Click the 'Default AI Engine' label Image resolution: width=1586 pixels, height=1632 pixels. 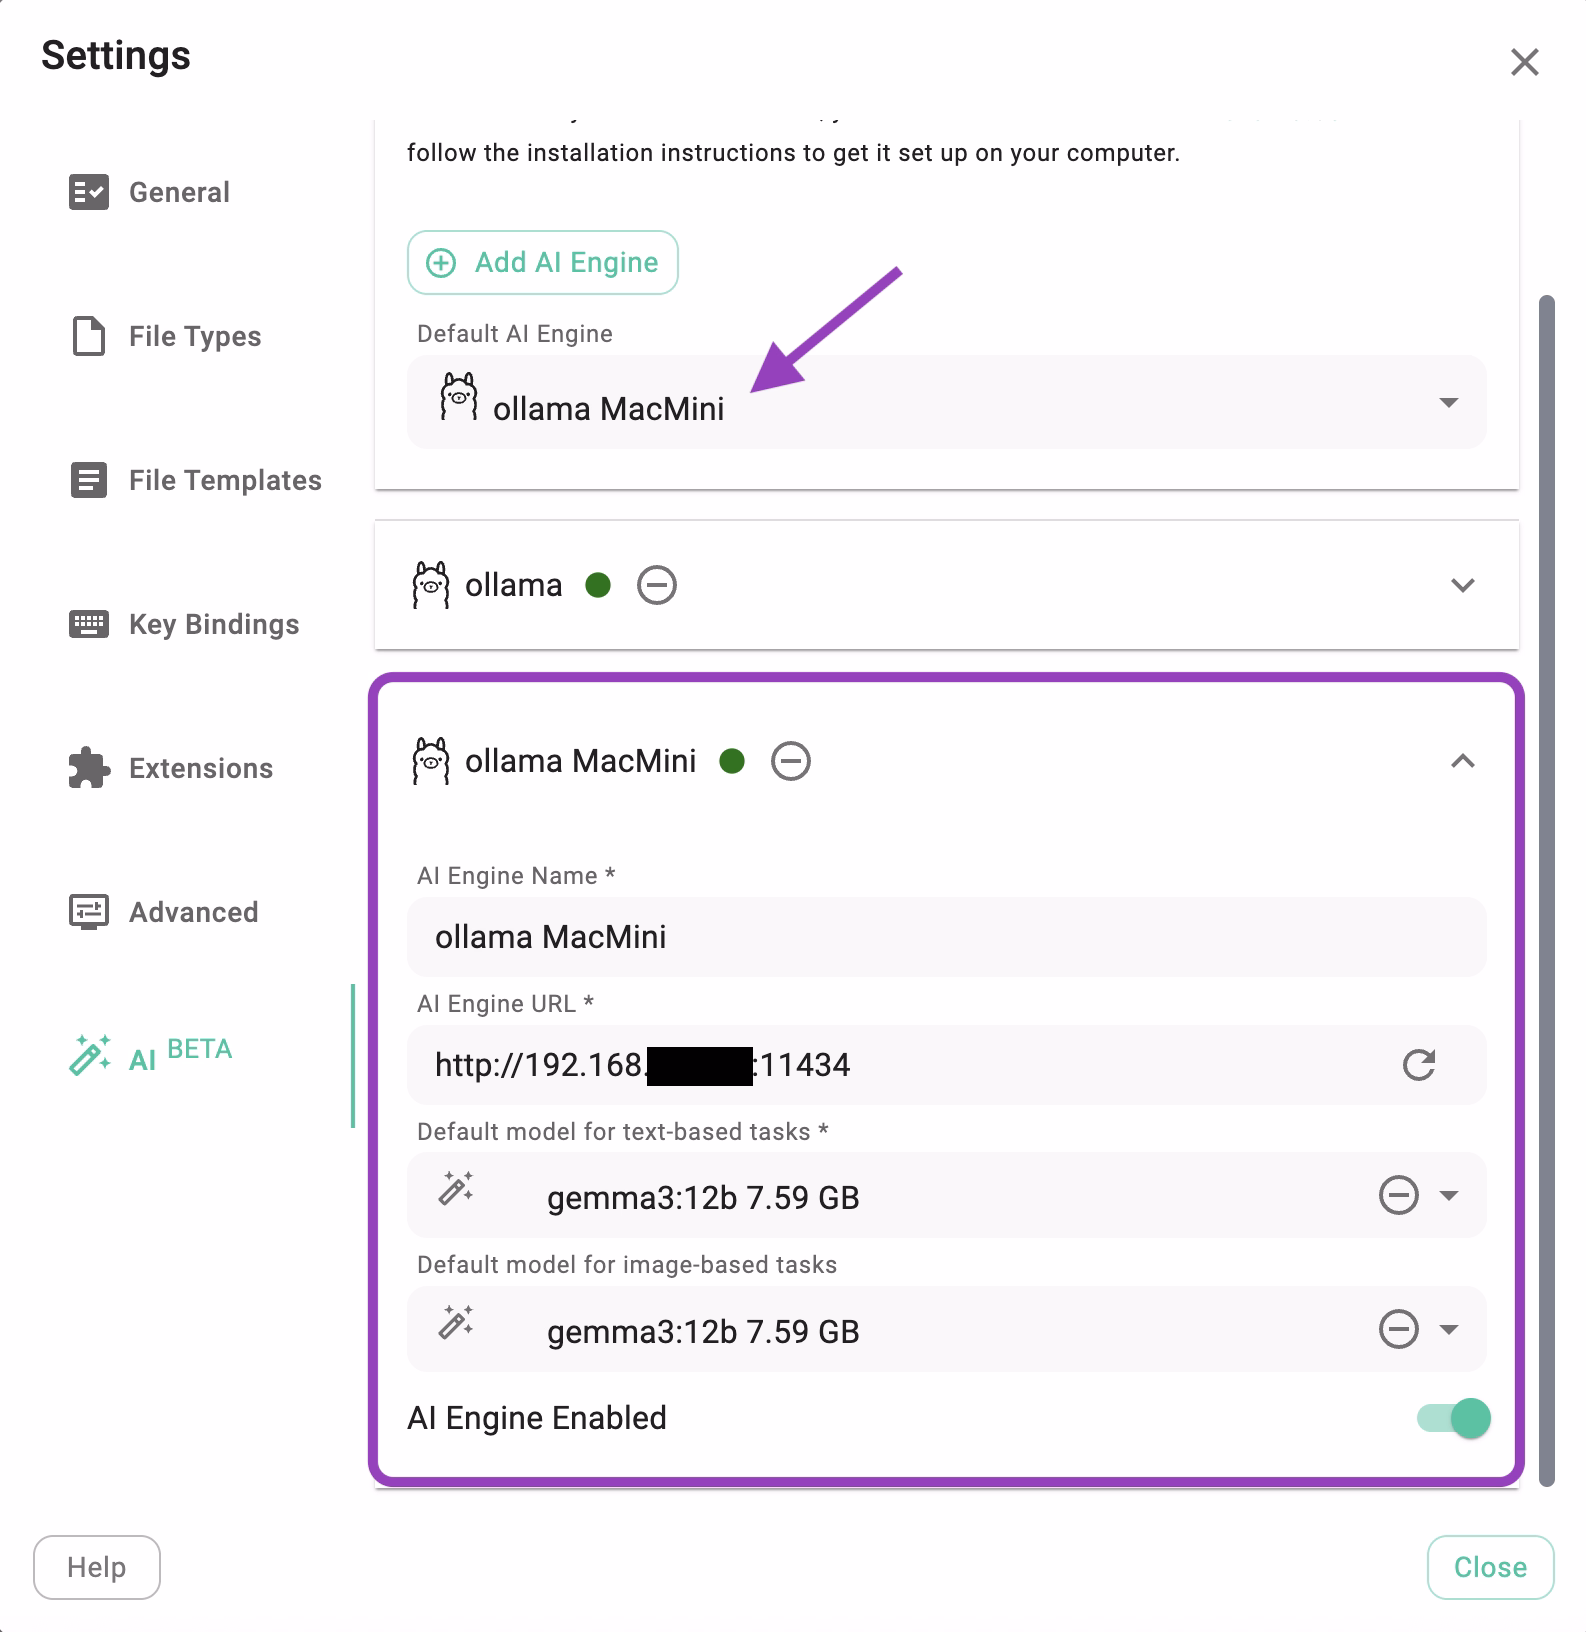515,334
